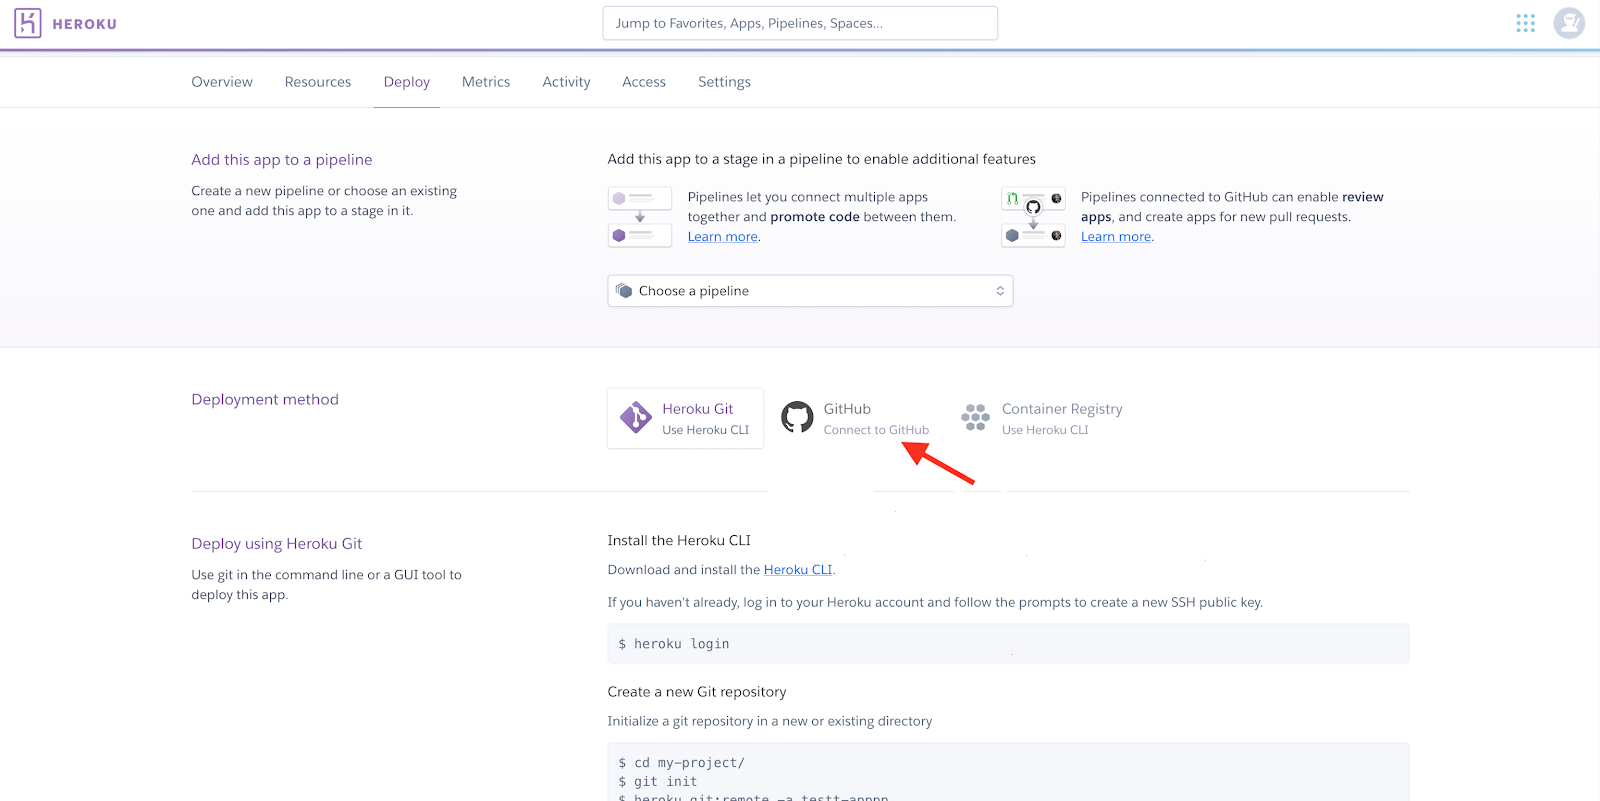
Task: Click the 'Deployment method' heading
Action: coord(265,400)
